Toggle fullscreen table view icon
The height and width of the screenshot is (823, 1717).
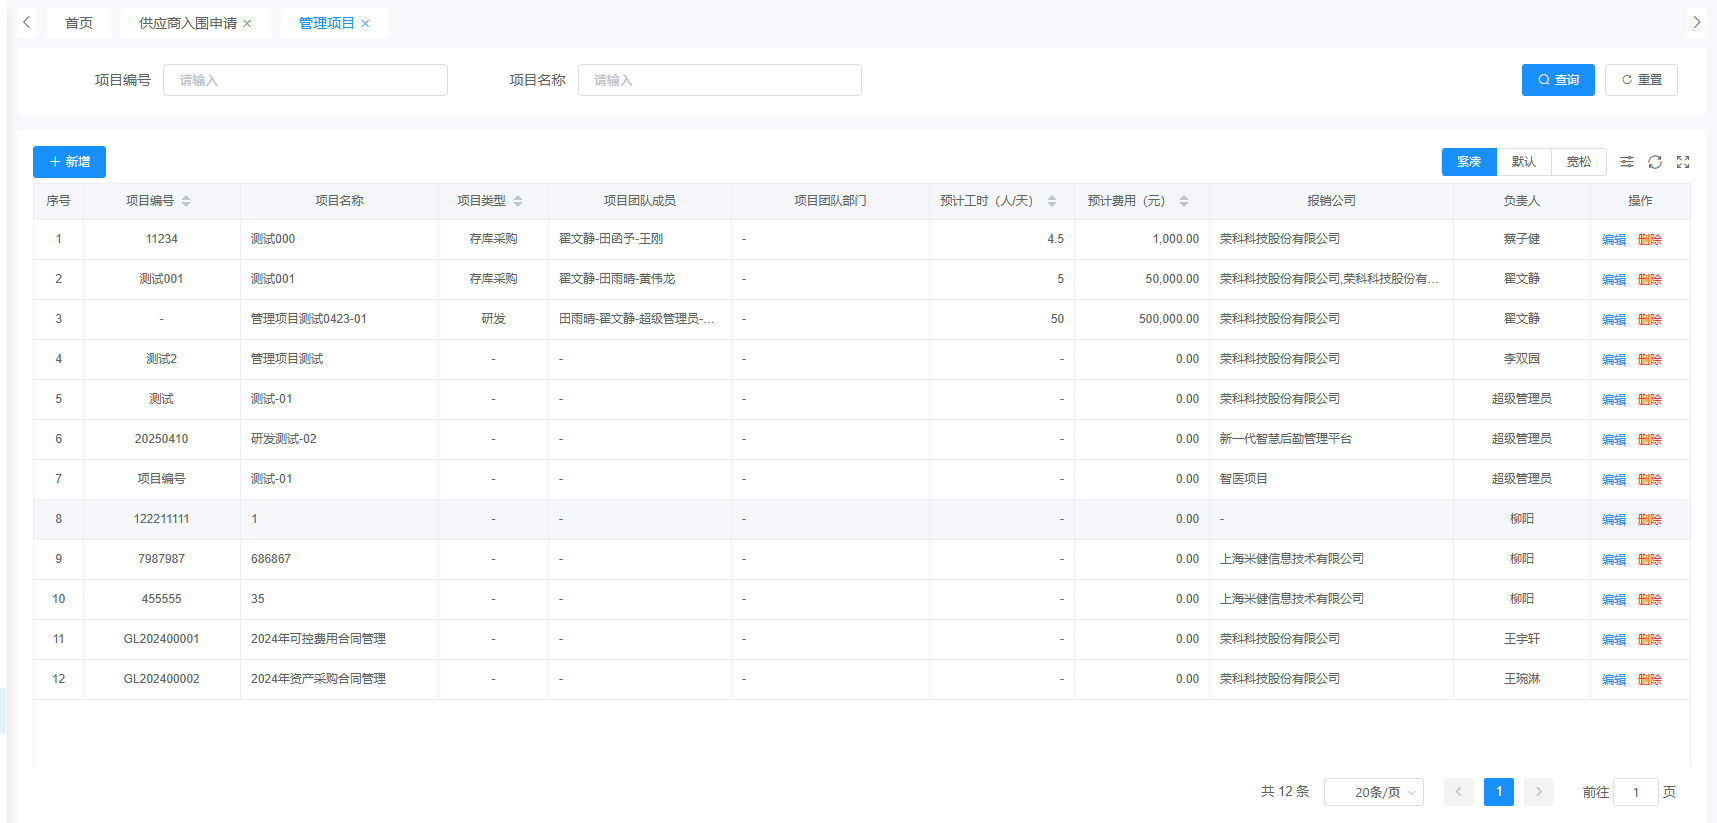pos(1683,162)
